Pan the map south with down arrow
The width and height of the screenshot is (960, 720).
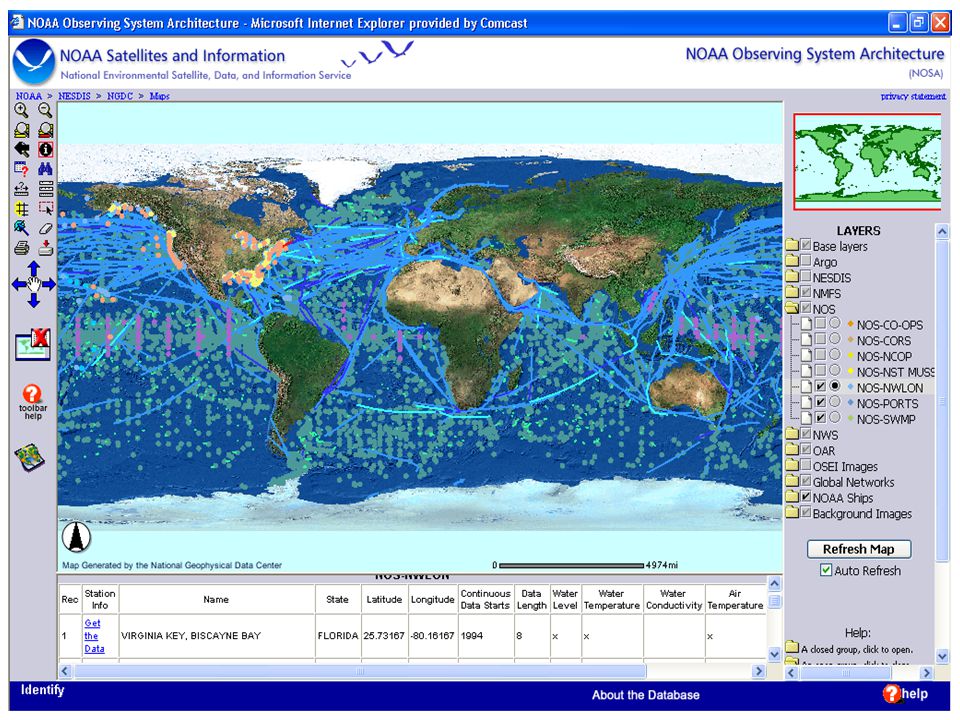coord(34,301)
